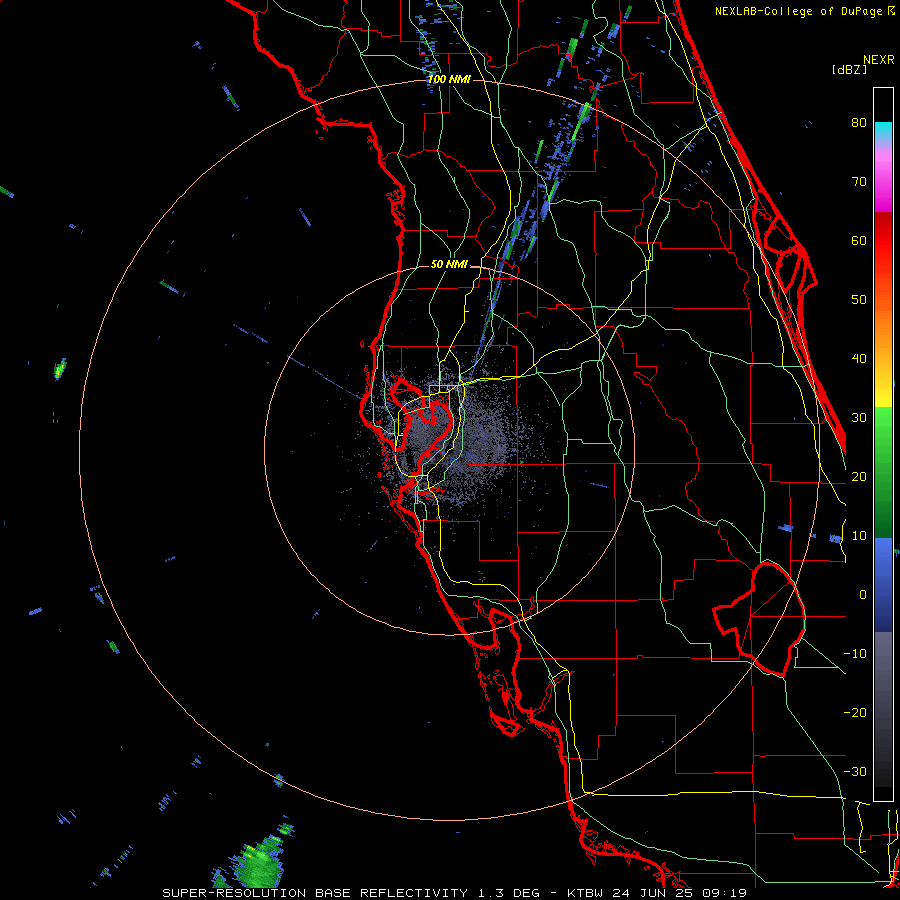The image size is (900, 900).
Task: Click the NEXR label above the color scale
Action: pyautogui.click(x=878, y=60)
